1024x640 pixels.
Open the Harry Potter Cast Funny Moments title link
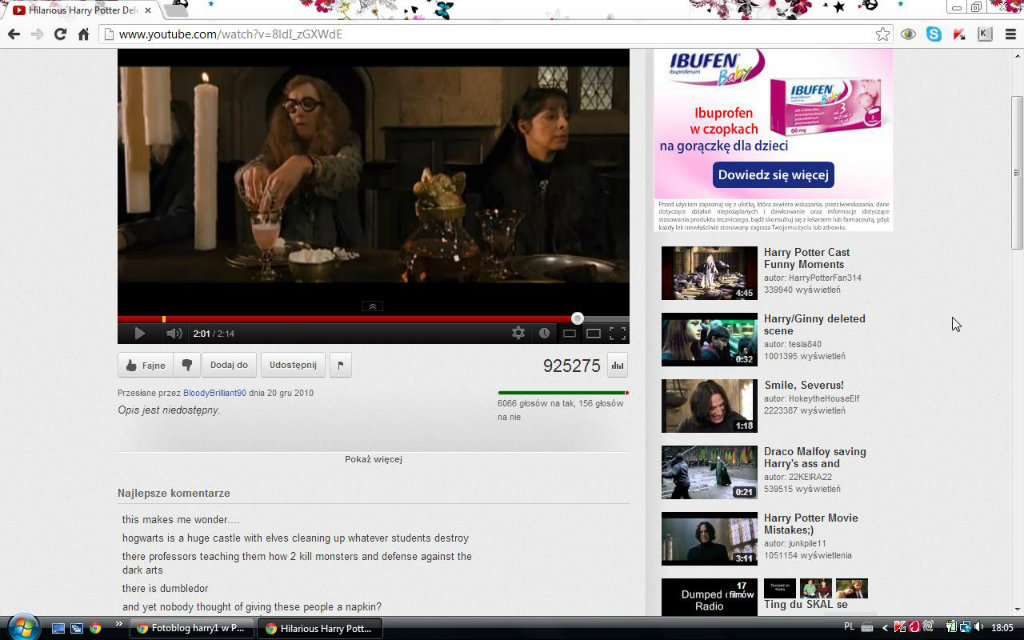click(807, 259)
